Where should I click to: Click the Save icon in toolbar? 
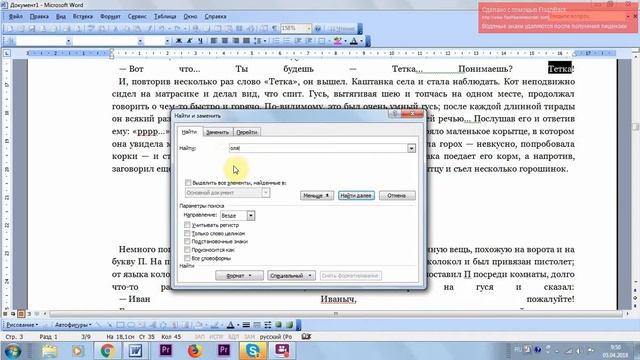[32, 29]
